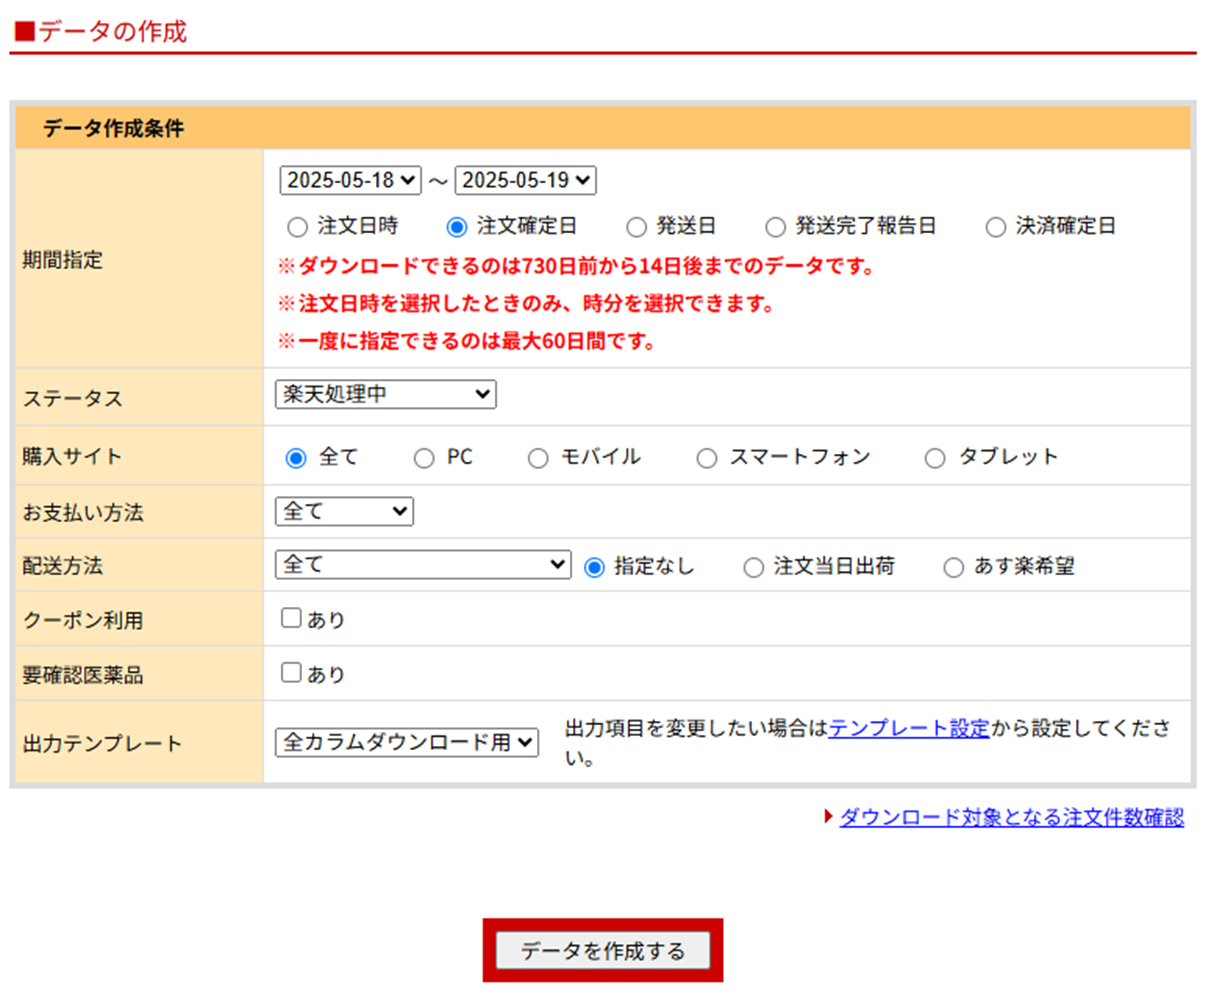Select the 注文日時 radio button
Screen dimensions: 1214x1001
pos(297,228)
